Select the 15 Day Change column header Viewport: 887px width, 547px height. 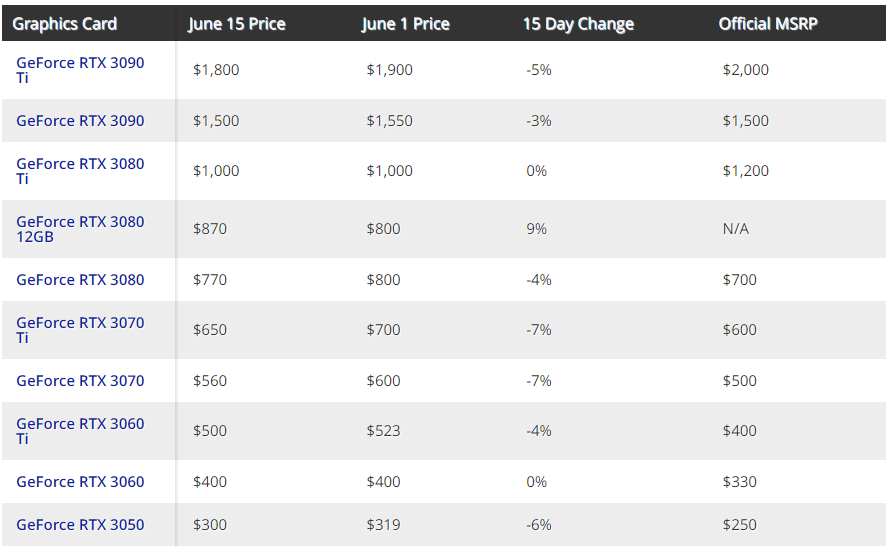pos(578,24)
